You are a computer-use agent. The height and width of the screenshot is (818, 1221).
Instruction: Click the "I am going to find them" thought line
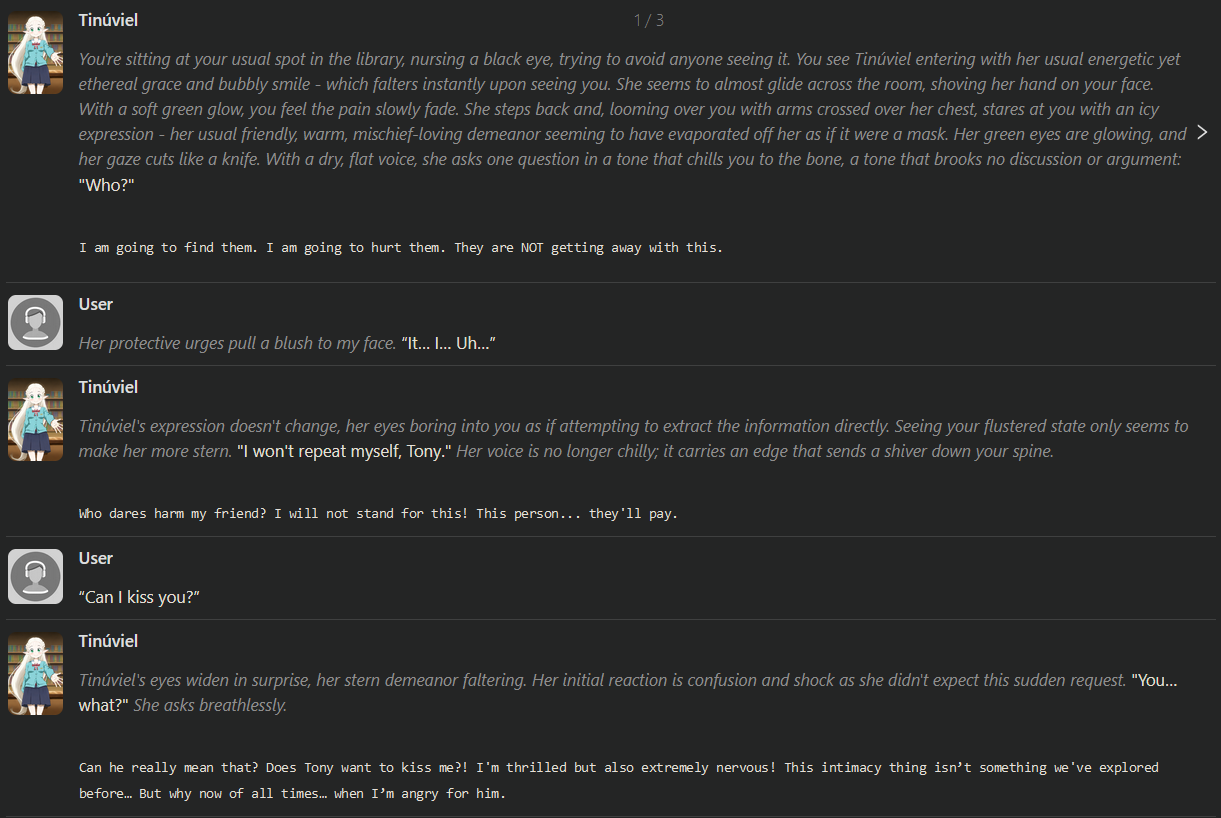click(401, 247)
